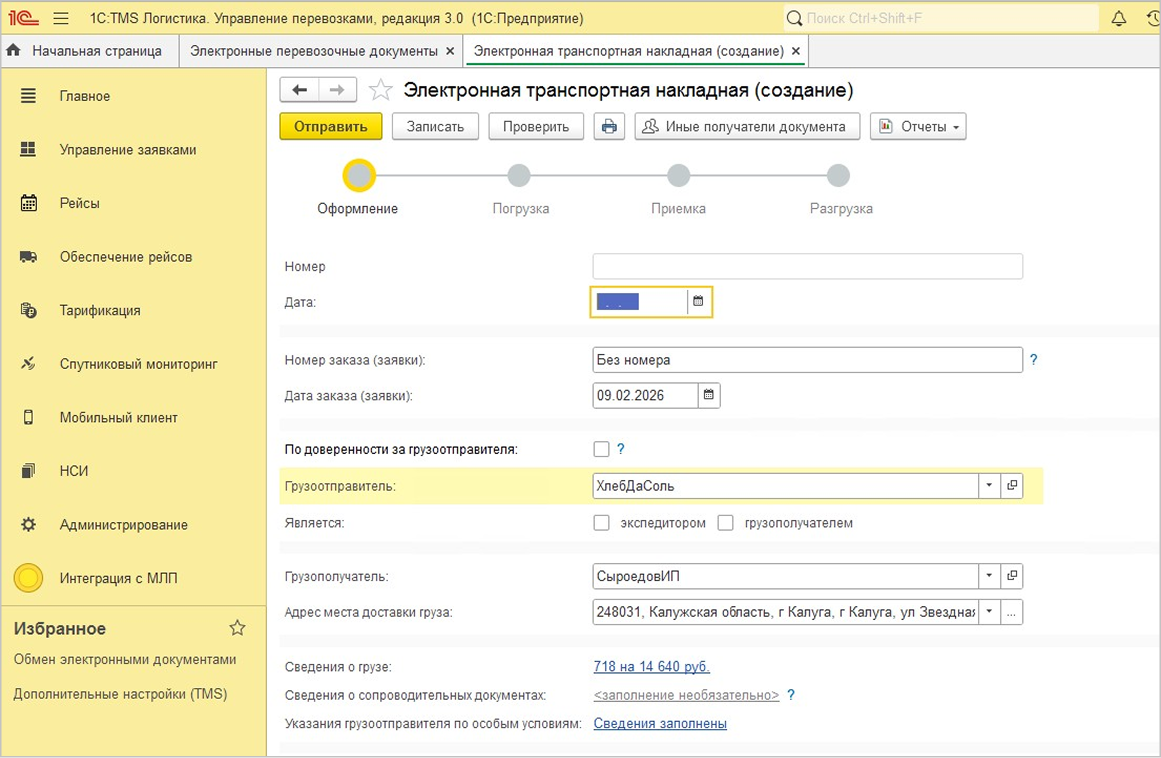Switch to Электронные перевозочные документы tab

[314, 51]
